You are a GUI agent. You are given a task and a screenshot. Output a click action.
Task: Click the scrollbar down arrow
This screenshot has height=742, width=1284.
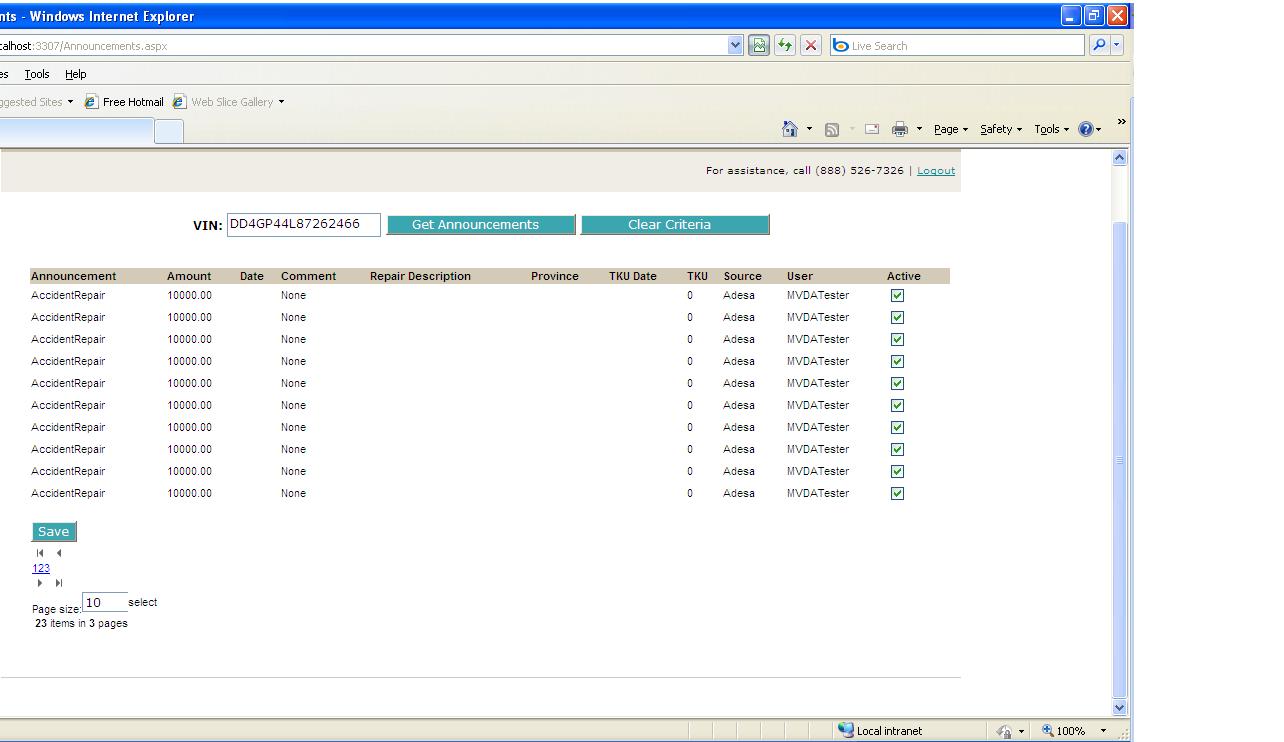tap(1119, 707)
